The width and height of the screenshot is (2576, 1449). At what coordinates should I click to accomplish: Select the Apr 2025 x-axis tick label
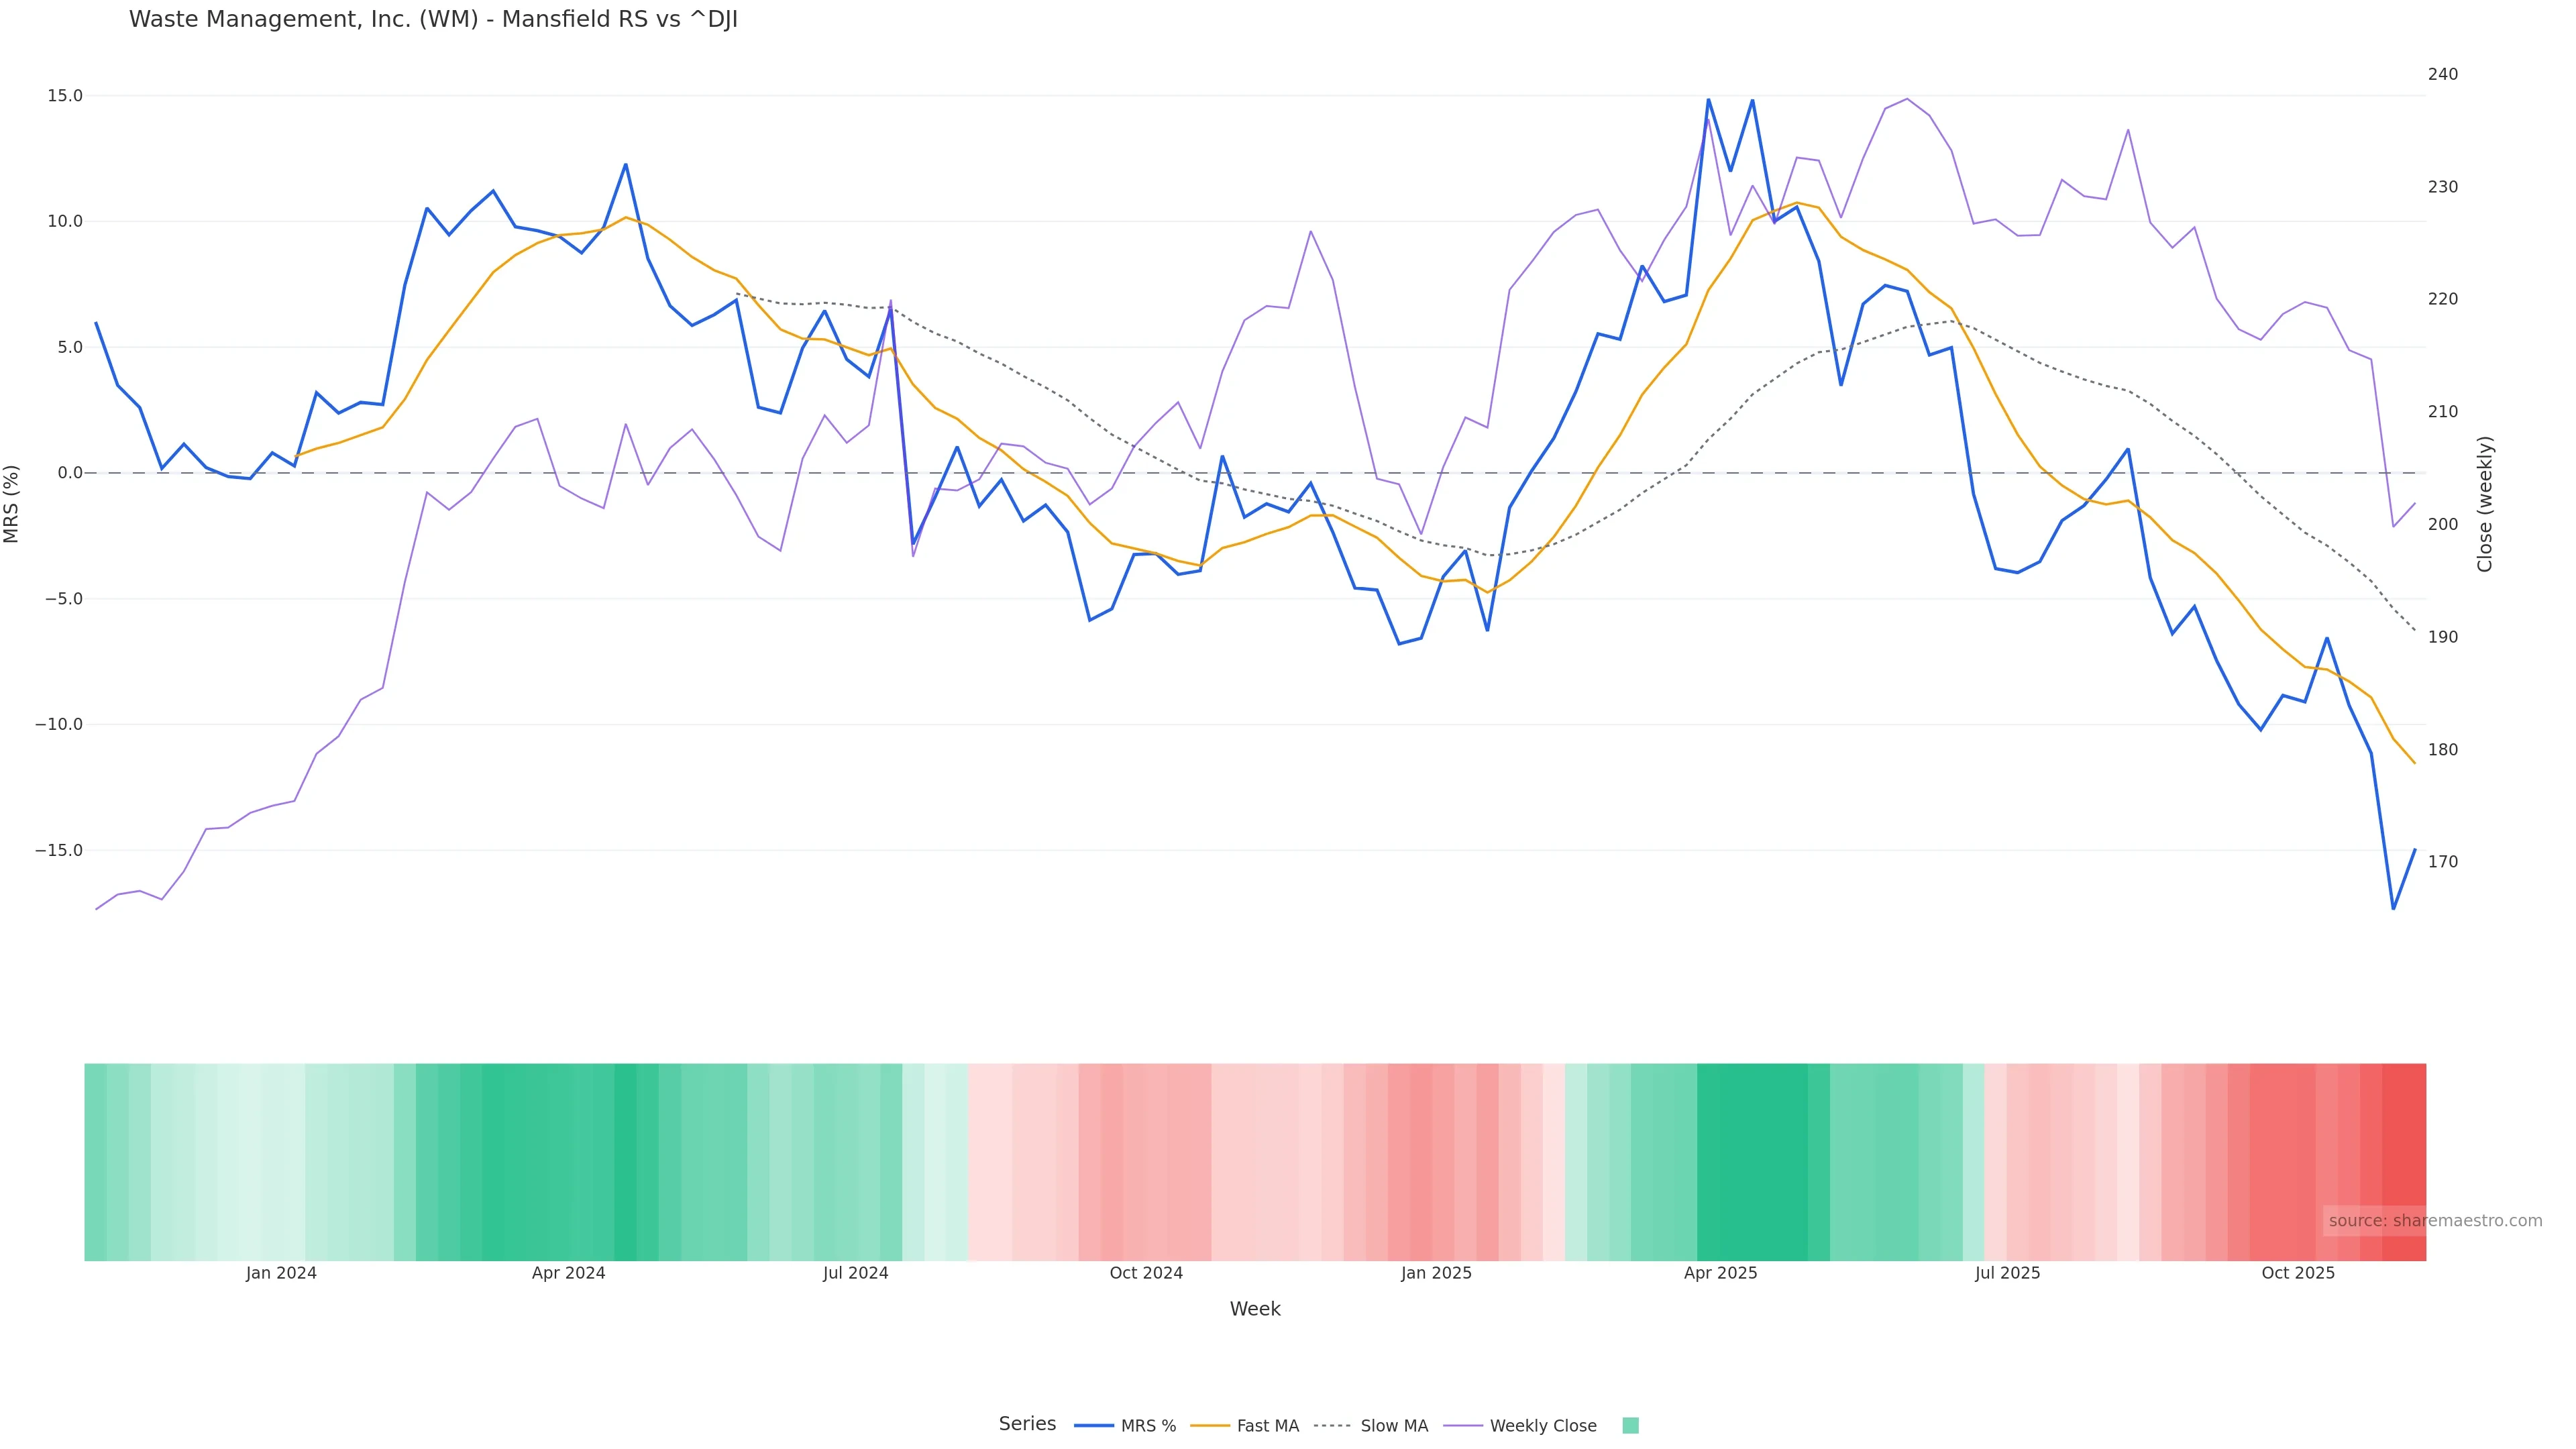click(x=1720, y=1273)
